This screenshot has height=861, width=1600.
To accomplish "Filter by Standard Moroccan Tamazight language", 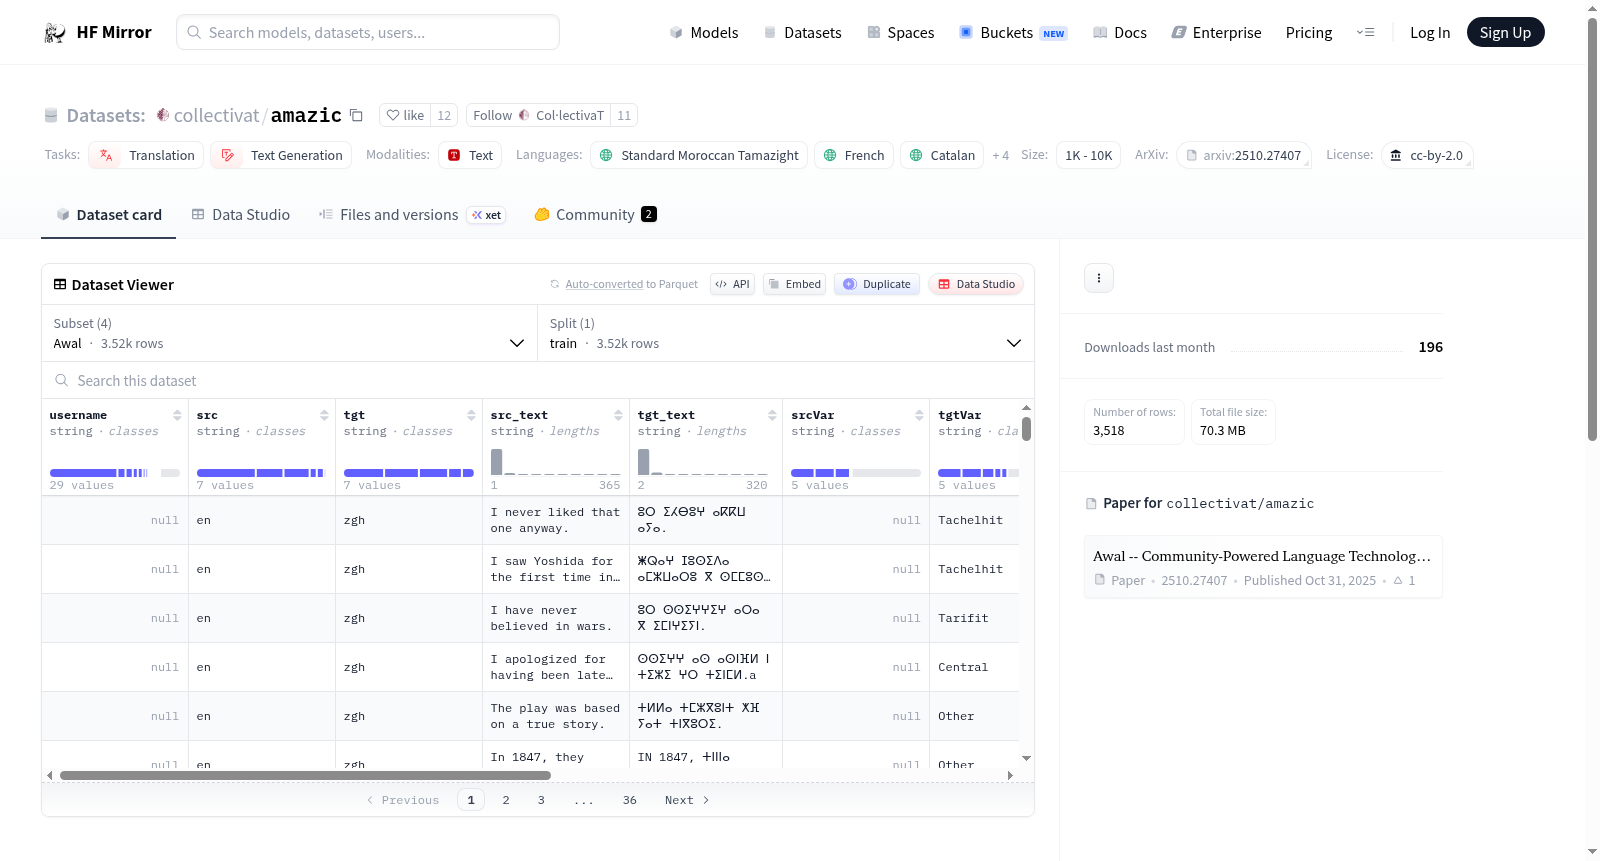I will click(x=699, y=155).
